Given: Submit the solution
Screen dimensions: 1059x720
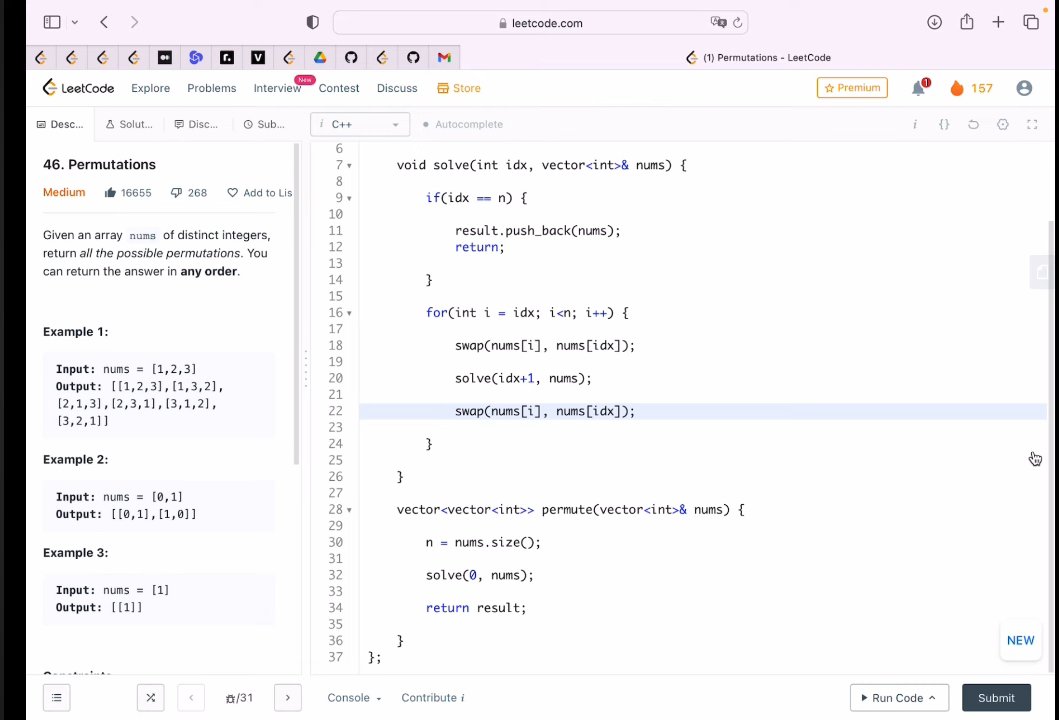Looking at the screenshot, I should tap(996, 698).
